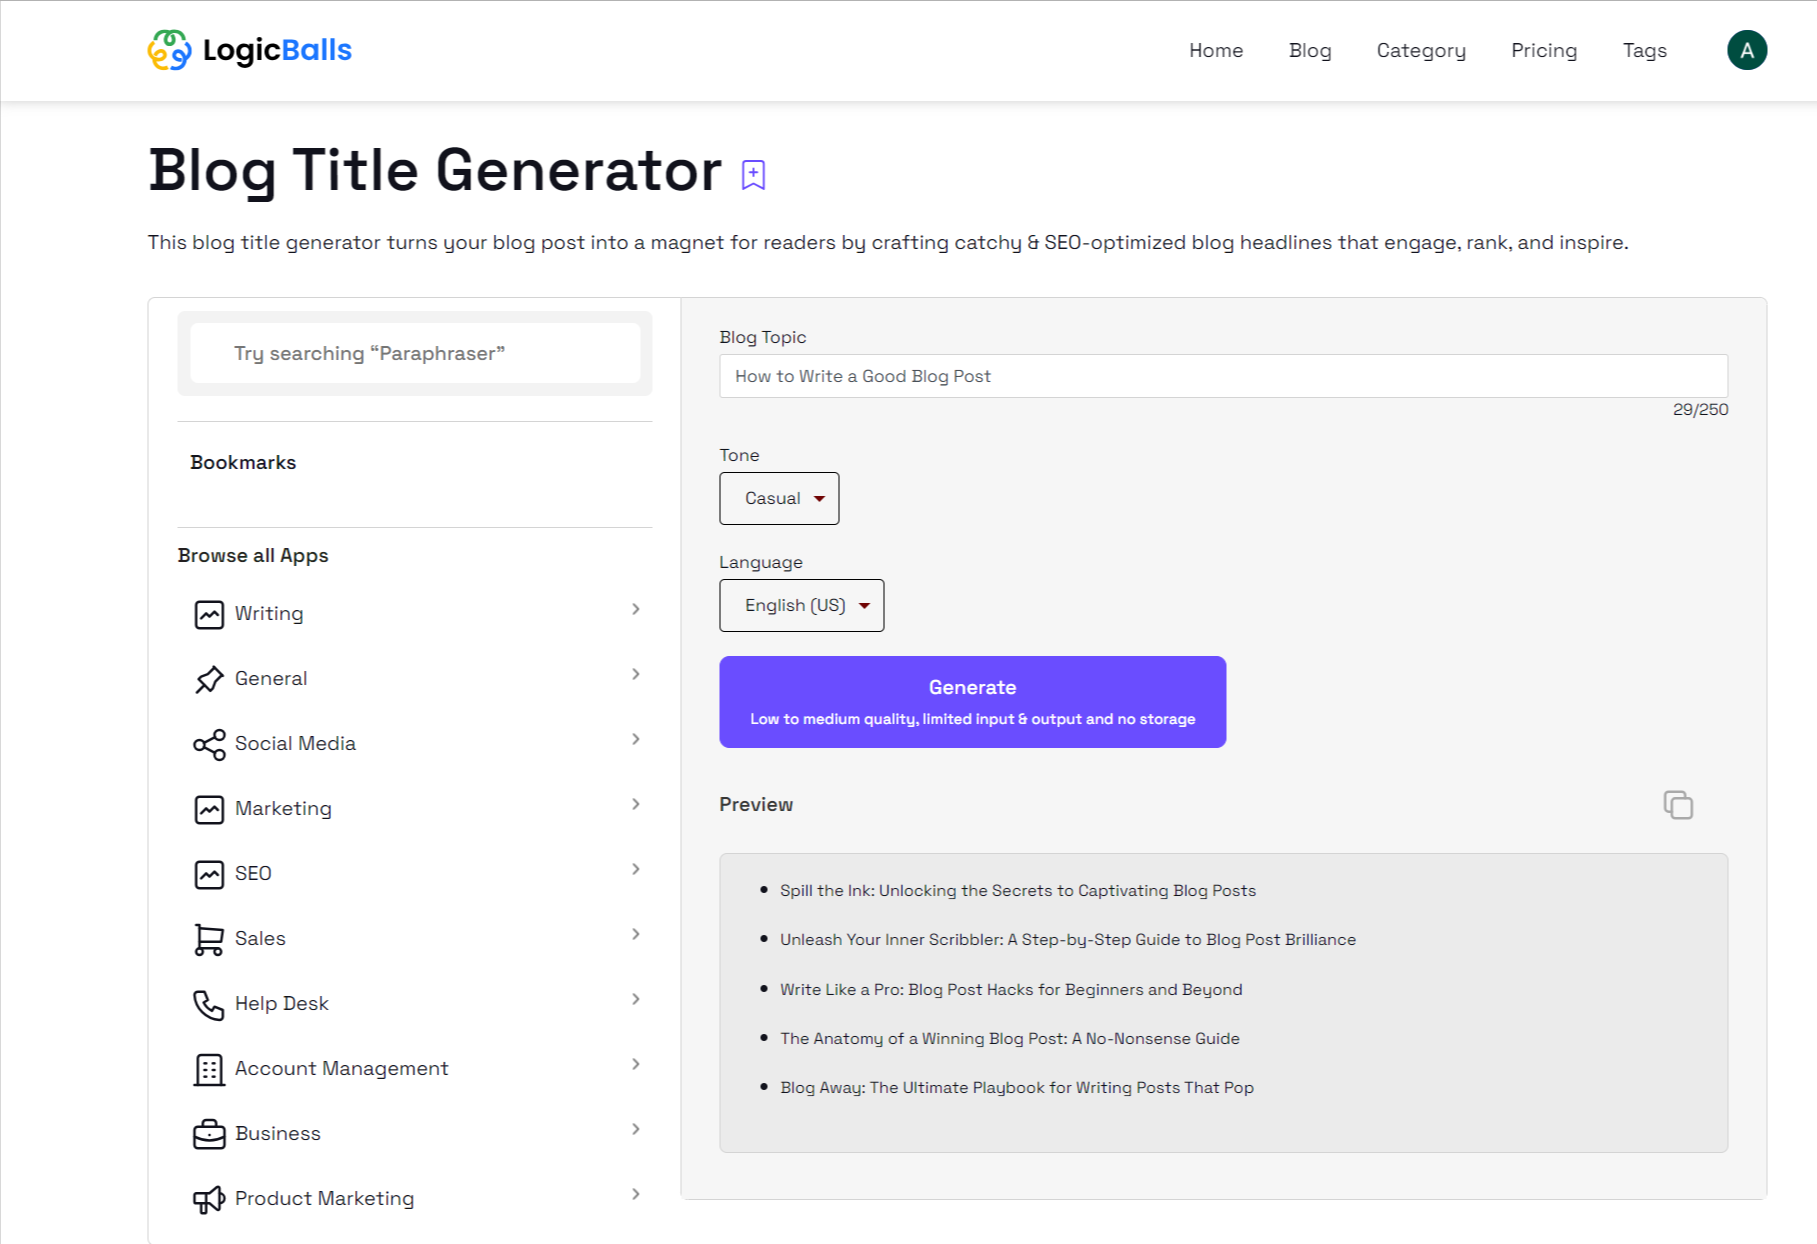
Task: Click the Writing category icon
Action: click(209, 614)
